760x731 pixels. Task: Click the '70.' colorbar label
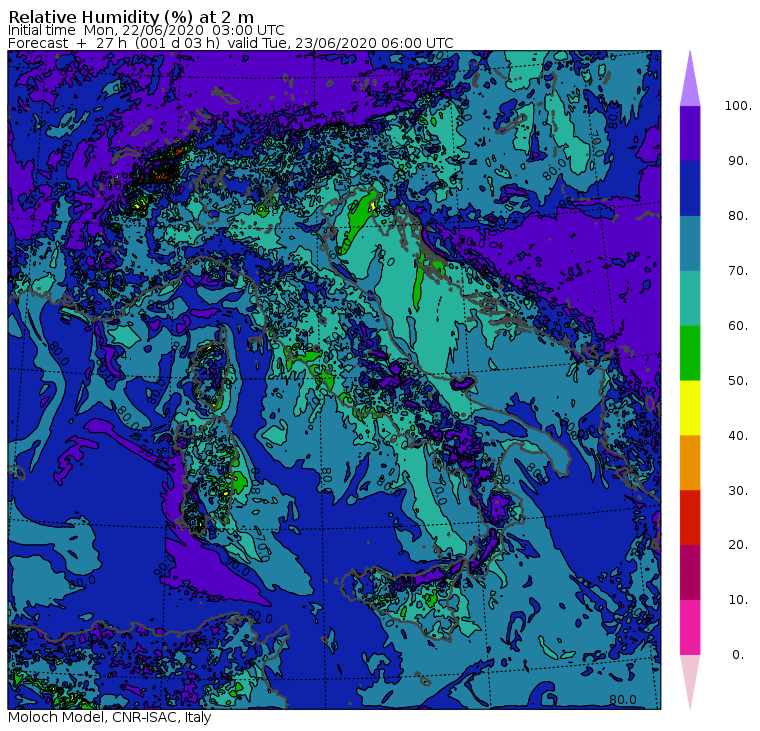(x=738, y=270)
